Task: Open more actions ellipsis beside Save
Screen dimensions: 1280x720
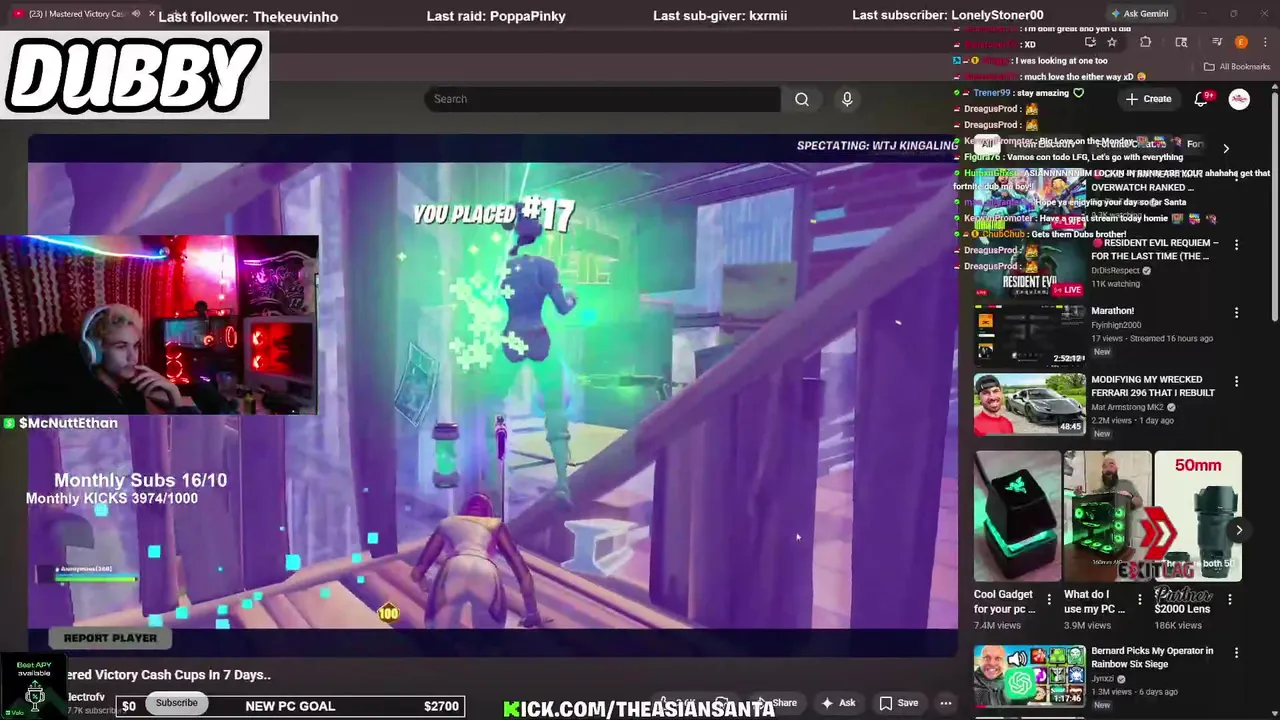Action: [945, 703]
